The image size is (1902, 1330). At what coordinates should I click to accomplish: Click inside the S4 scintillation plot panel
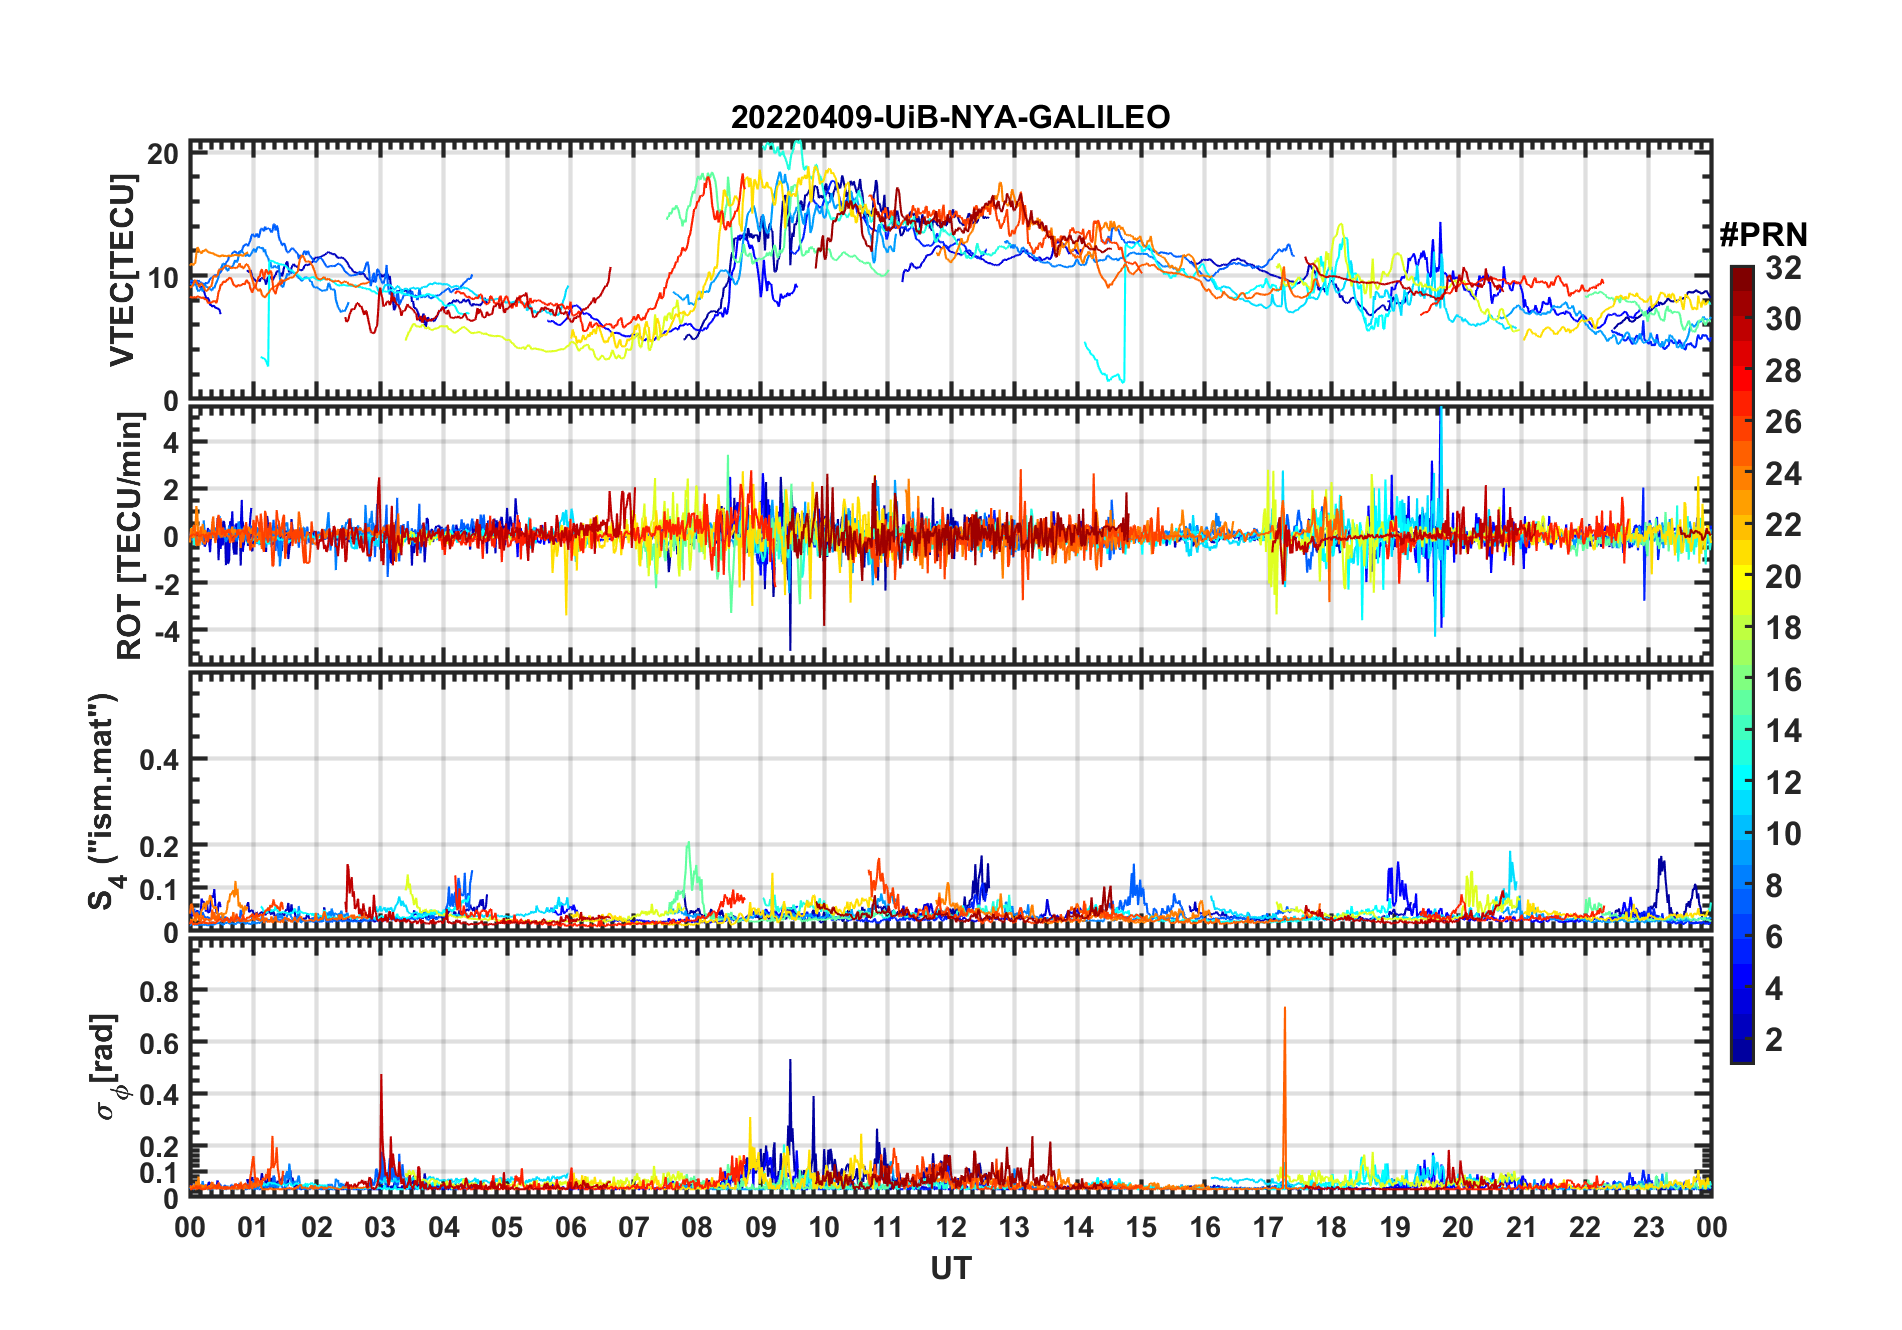[950, 801]
